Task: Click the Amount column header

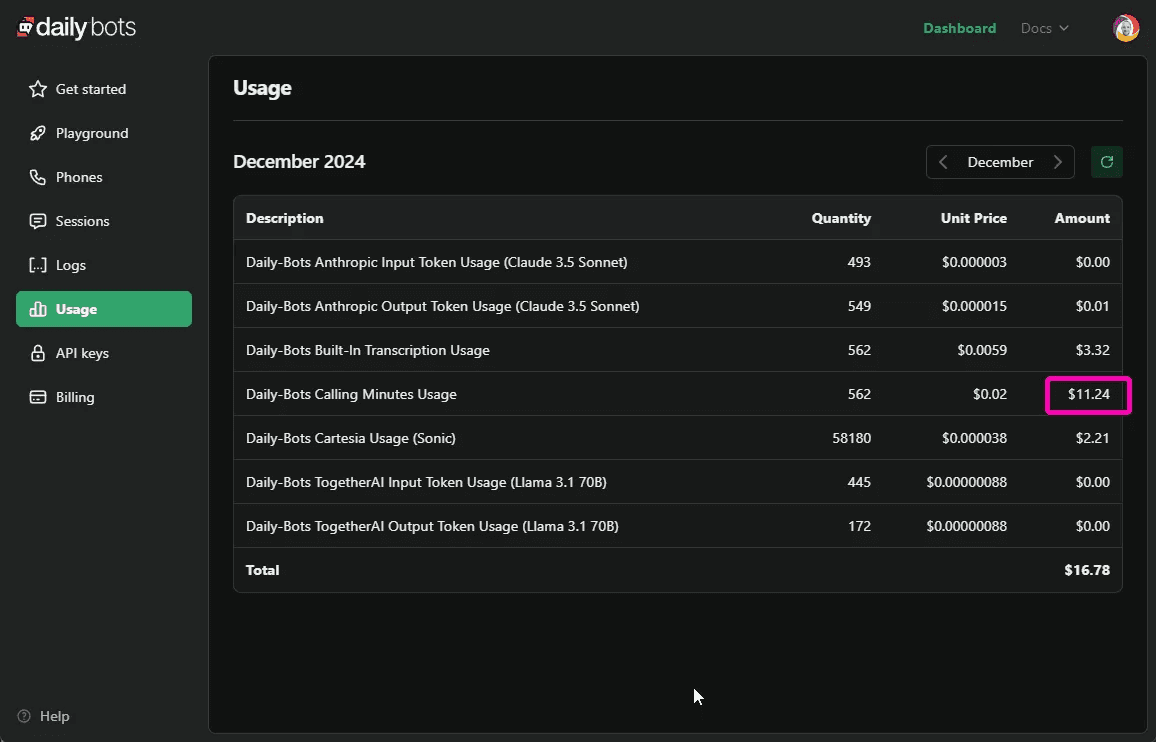Action: [1081, 218]
